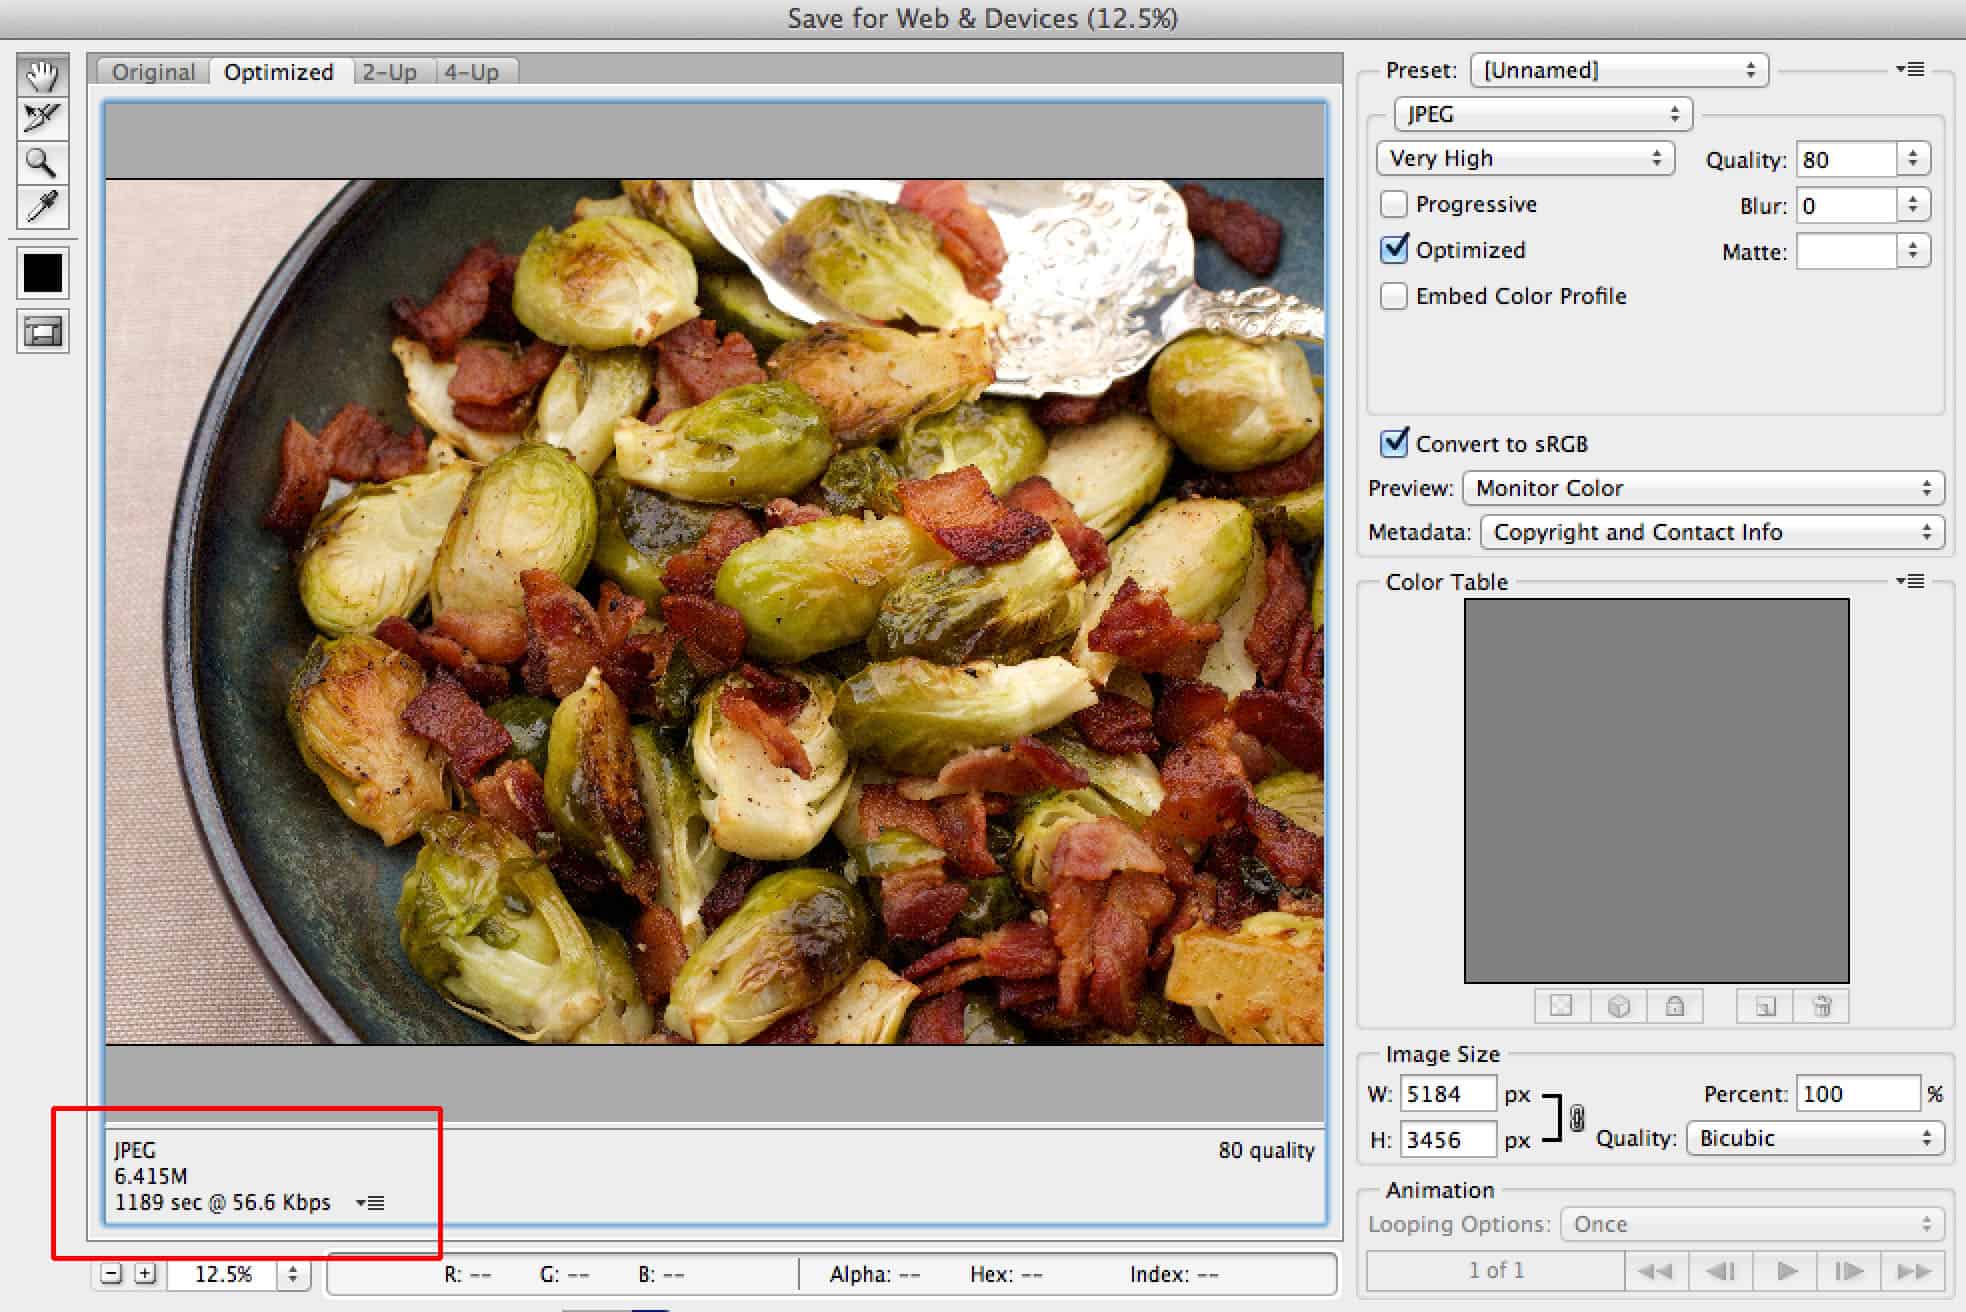Image resolution: width=1966 pixels, height=1312 pixels.
Task: Open the Color Table panel menu icon
Action: 1910,581
